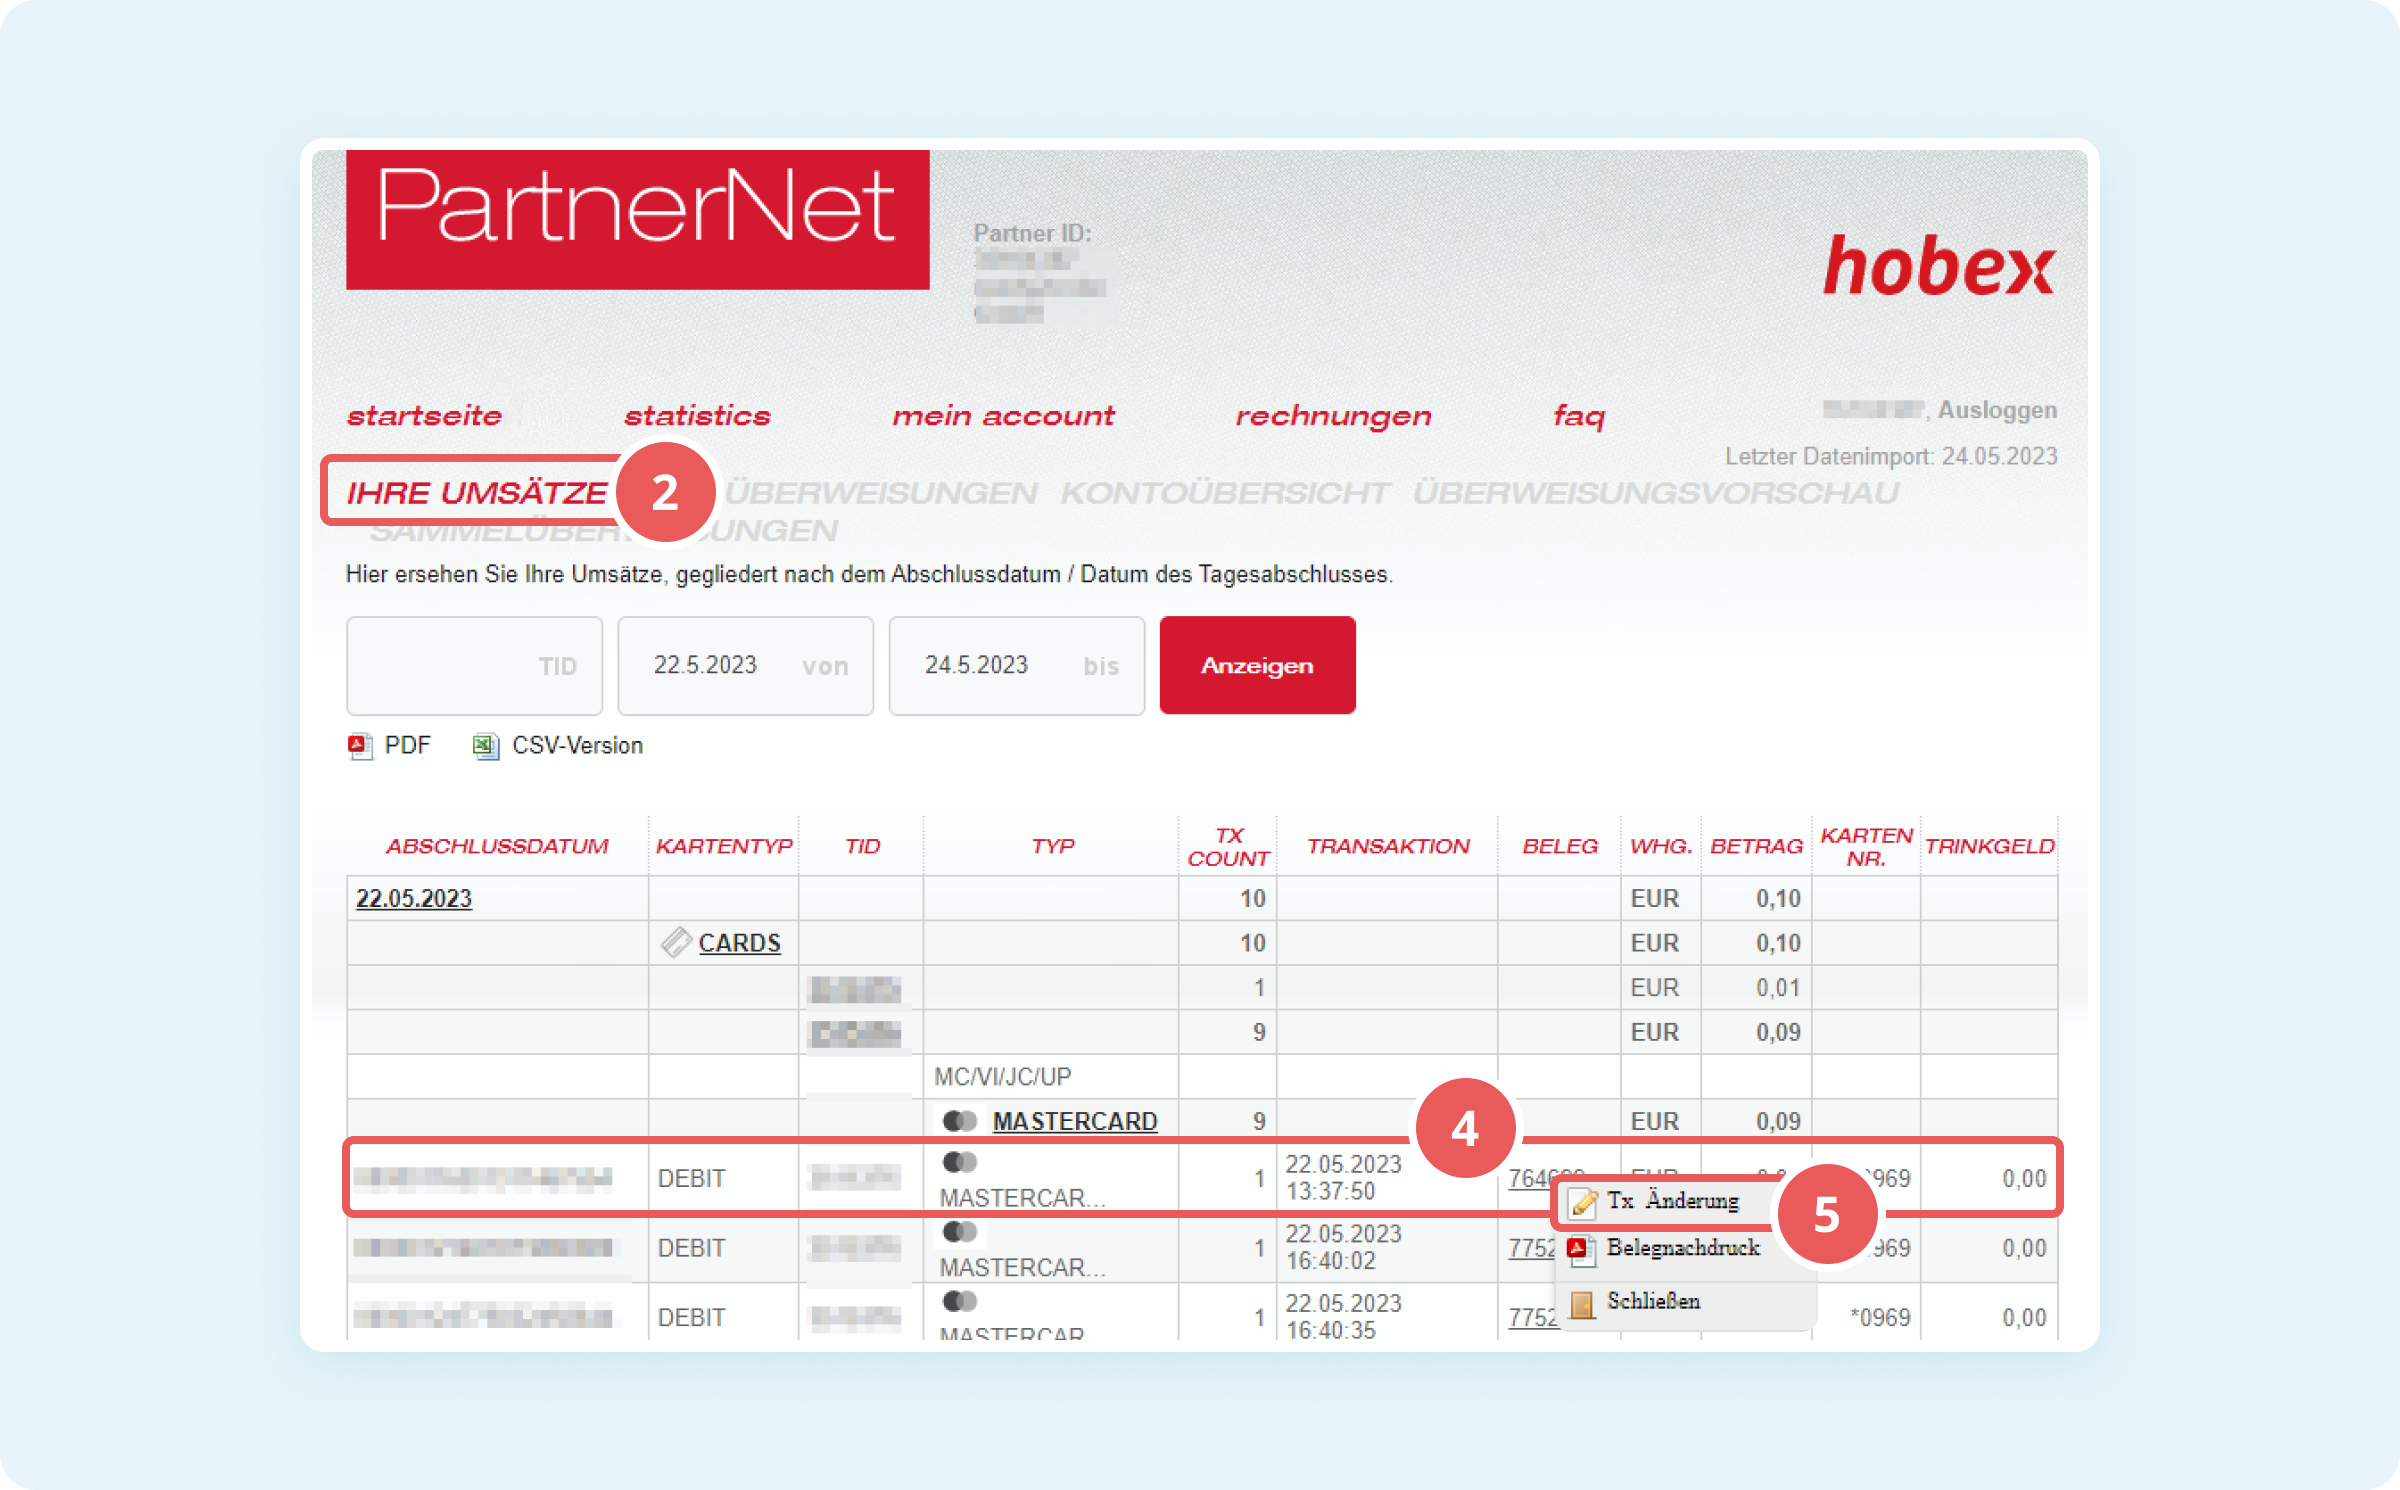
Task: Click the Mastercard logo beside MASTERCARD link
Action: pos(960,1122)
